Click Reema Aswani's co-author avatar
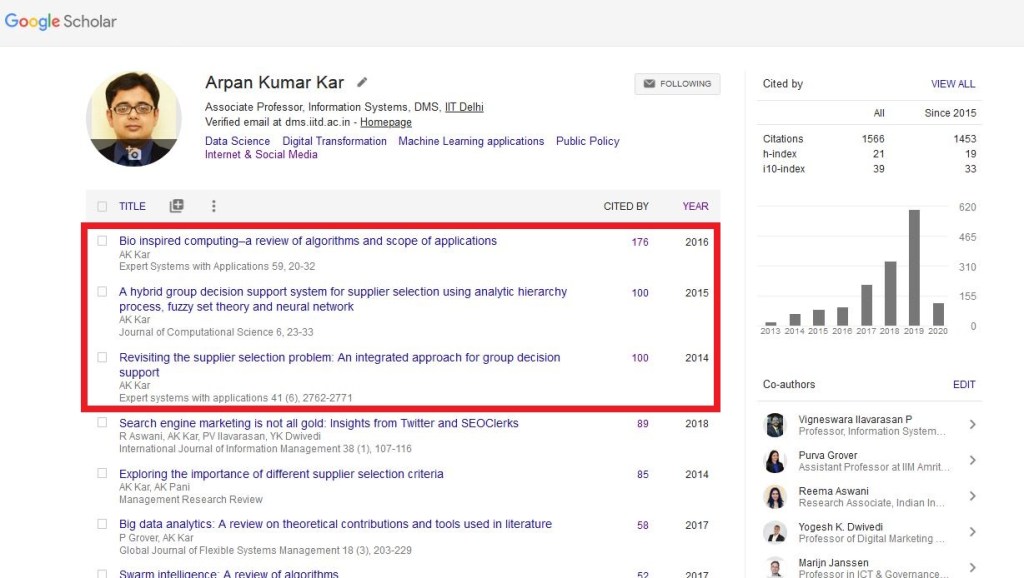This screenshot has width=1024, height=578. click(x=775, y=497)
